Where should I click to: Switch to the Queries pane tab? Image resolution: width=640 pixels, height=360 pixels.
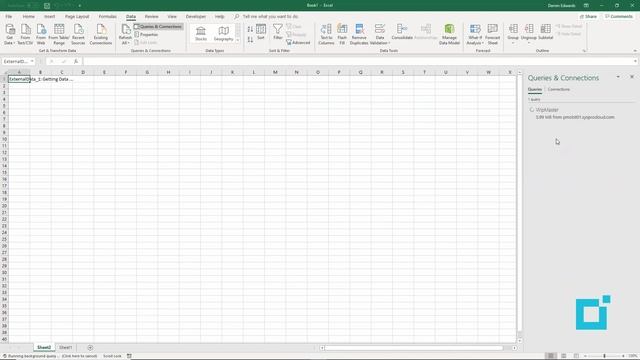pos(535,89)
